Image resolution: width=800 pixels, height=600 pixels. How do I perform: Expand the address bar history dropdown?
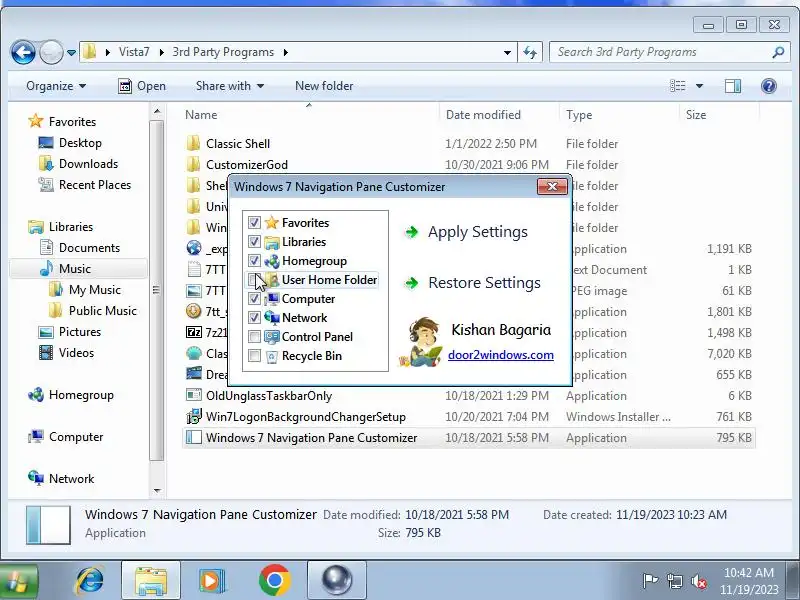click(x=507, y=53)
